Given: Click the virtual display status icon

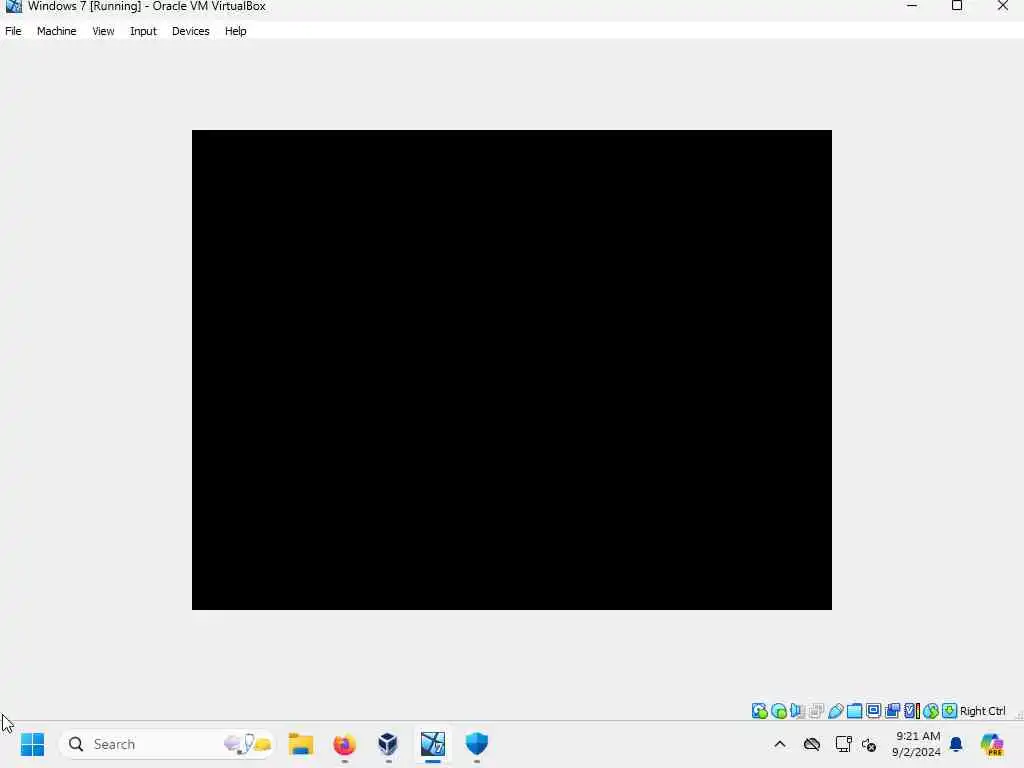Looking at the screenshot, I should click(873, 711).
